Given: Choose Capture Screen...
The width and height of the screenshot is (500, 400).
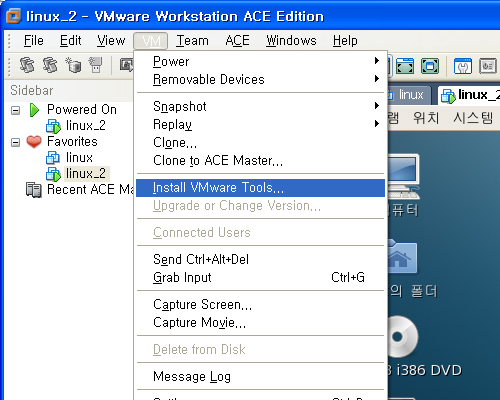Looking at the screenshot, I should pos(260,304).
